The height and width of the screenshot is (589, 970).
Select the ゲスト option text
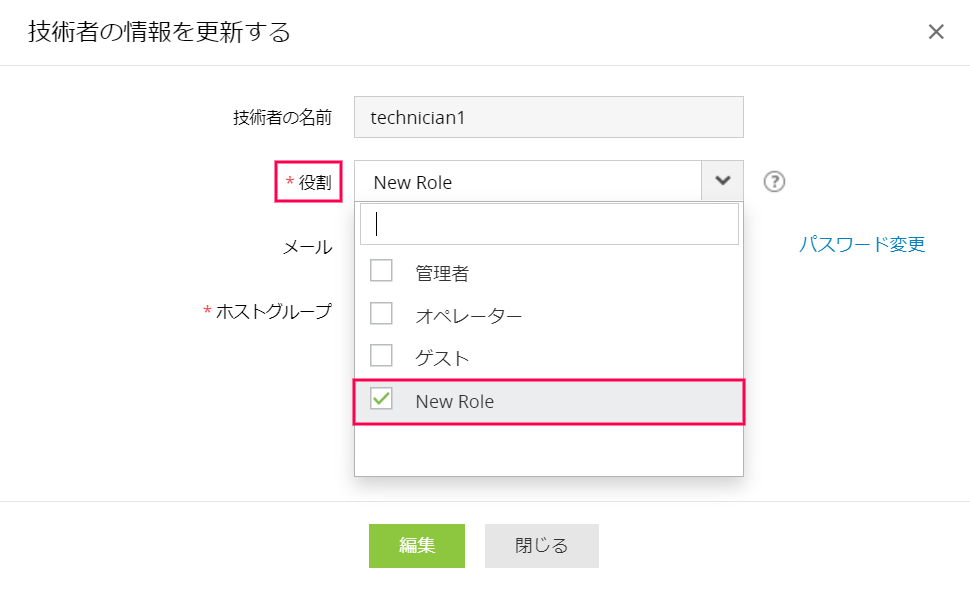pos(442,358)
